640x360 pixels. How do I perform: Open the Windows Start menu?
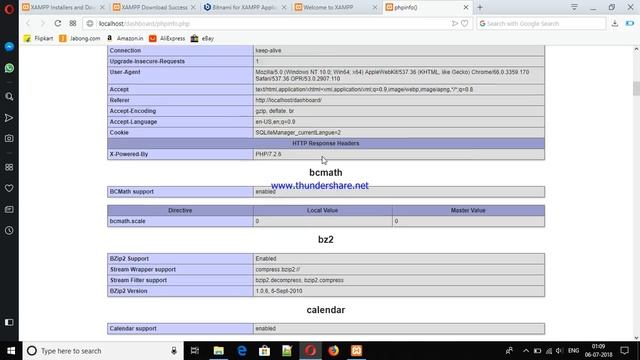11,351
